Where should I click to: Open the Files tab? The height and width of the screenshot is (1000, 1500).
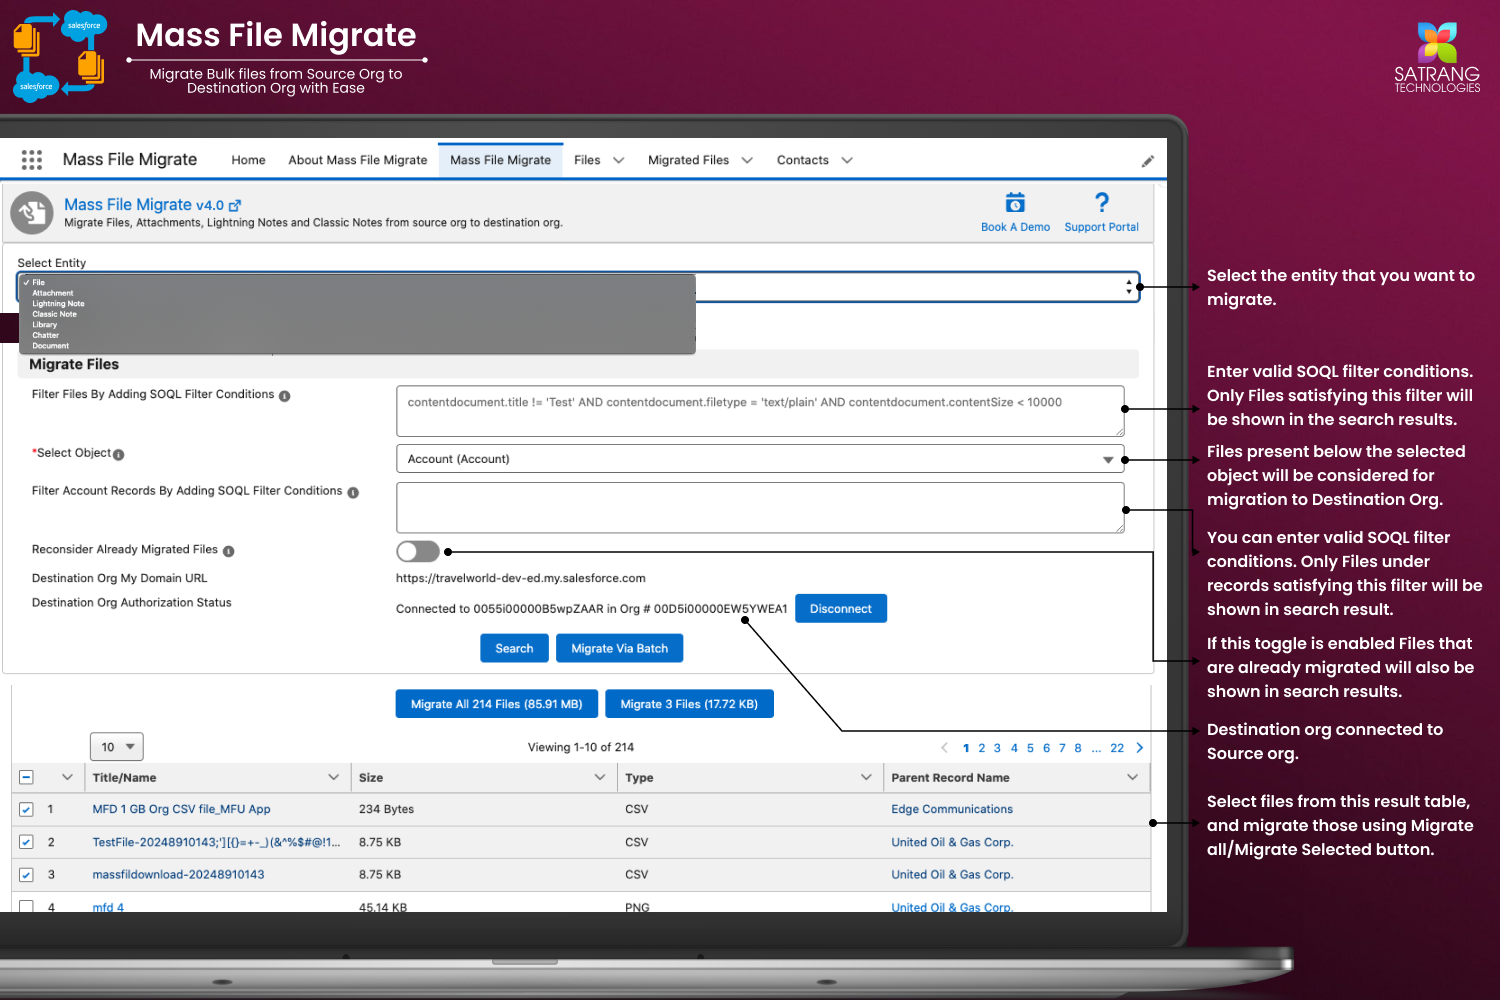click(x=587, y=160)
